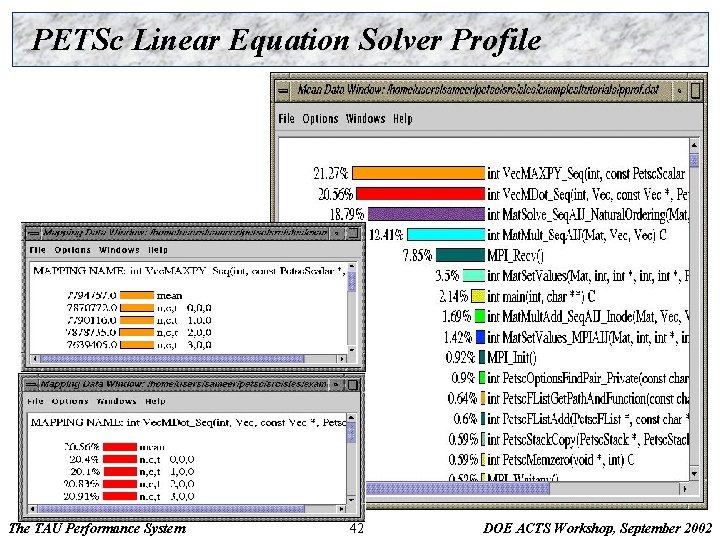Click horizontal scrollbar in VecMDot Mapping window
This screenshot has height=540, width=720.
171,509
